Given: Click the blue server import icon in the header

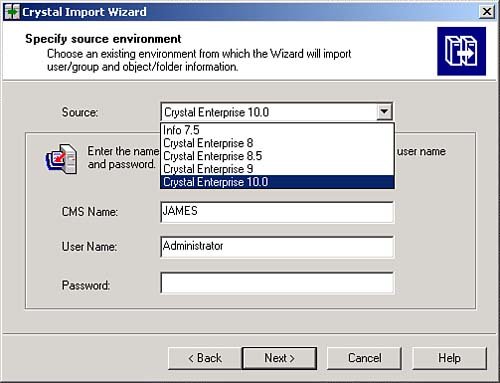Looking at the screenshot, I should (462, 51).
